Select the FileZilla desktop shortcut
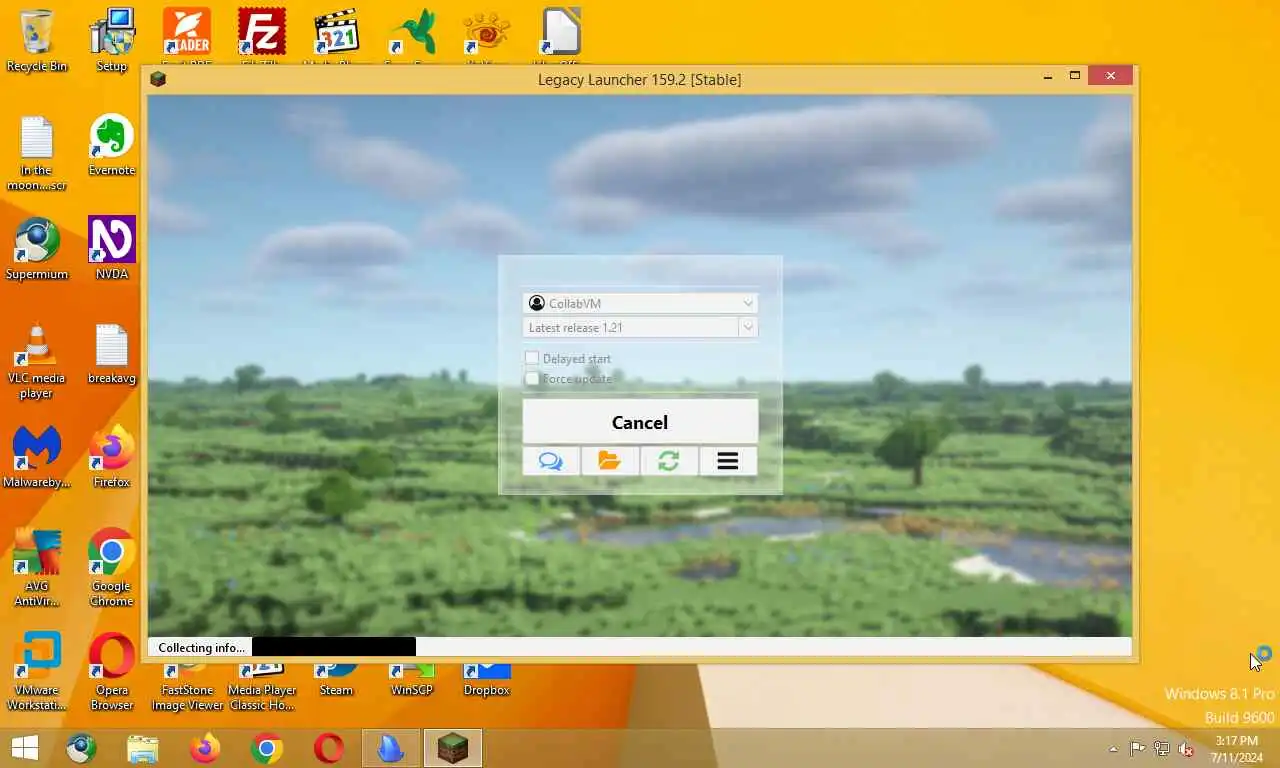The width and height of the screenshot is (1280, 768). point(261,36)
